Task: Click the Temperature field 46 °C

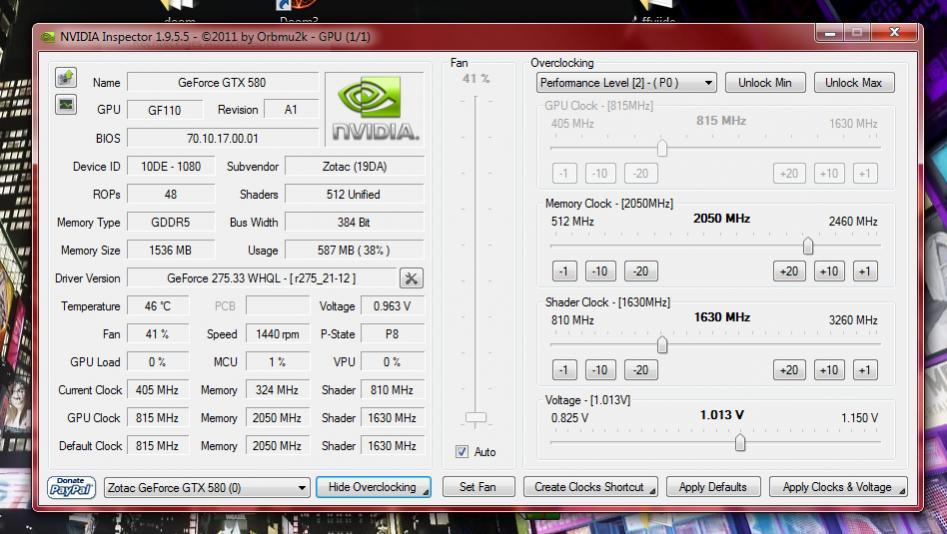Action: (x=158, y=306)
